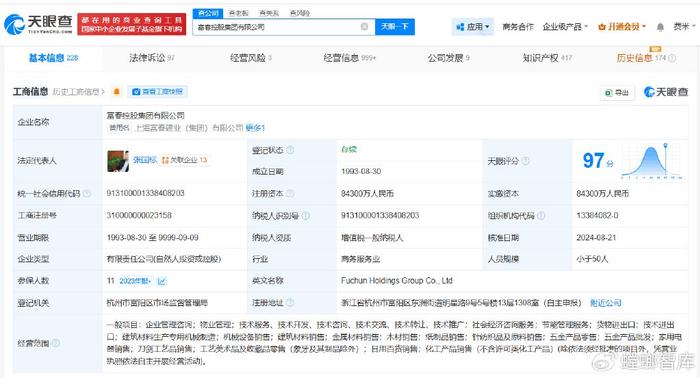The image size is (700, 378).
Task: Select the English name Fuchun Holdings Group
Action: pos(397,281)
